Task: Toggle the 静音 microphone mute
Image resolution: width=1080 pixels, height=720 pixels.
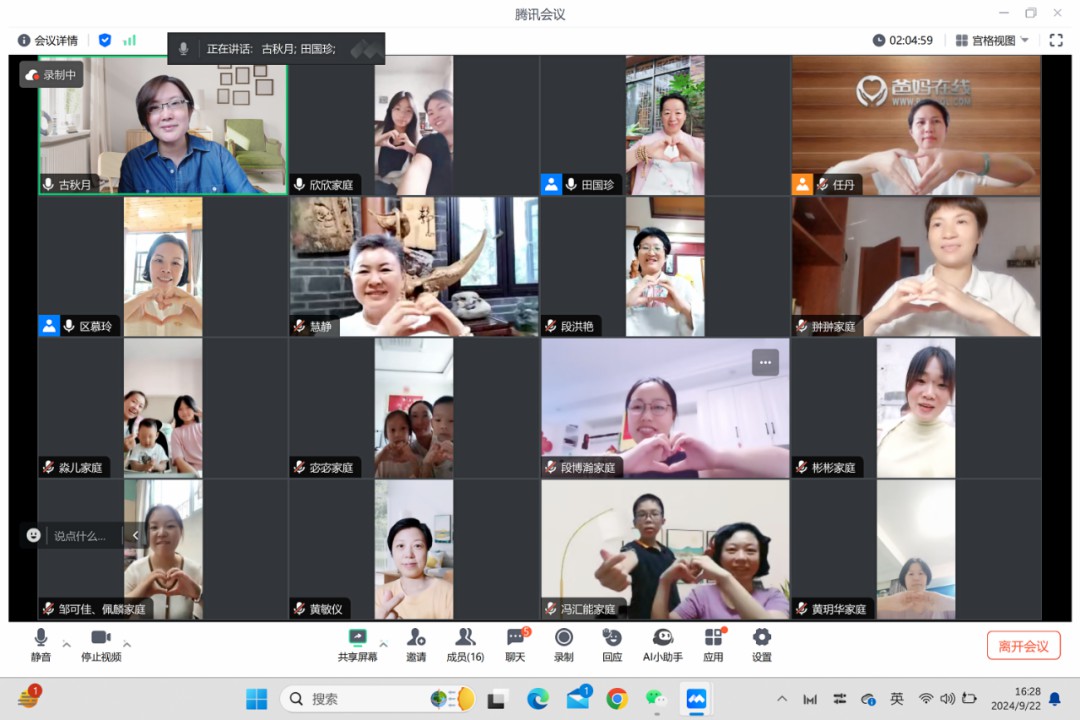Action: 41,638
